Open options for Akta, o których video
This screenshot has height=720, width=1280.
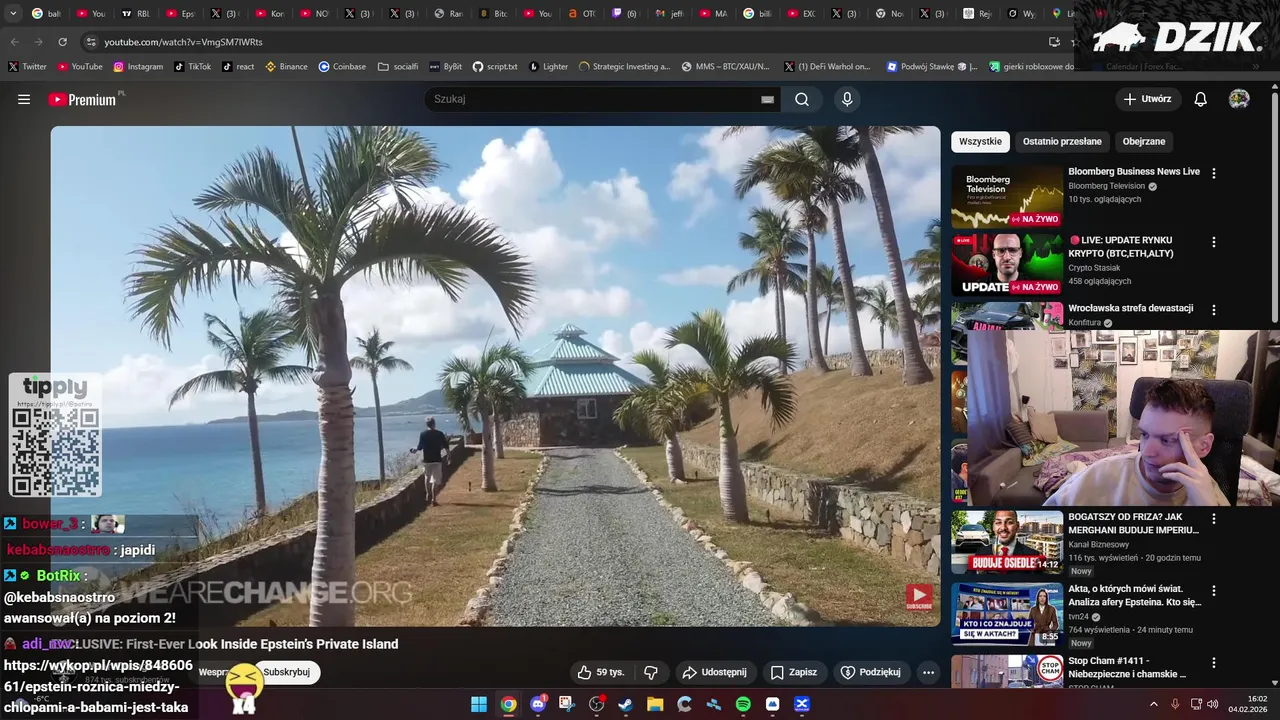(1214, 590)
